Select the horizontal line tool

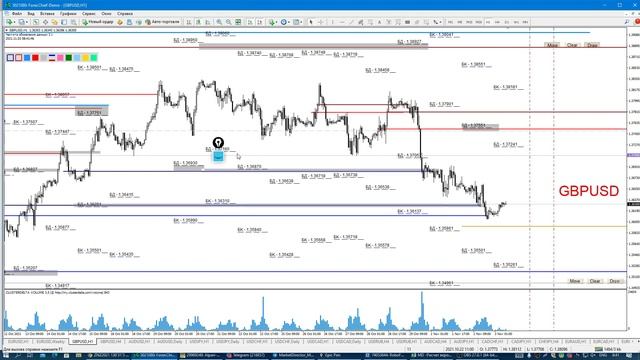[x=342, y=22]
